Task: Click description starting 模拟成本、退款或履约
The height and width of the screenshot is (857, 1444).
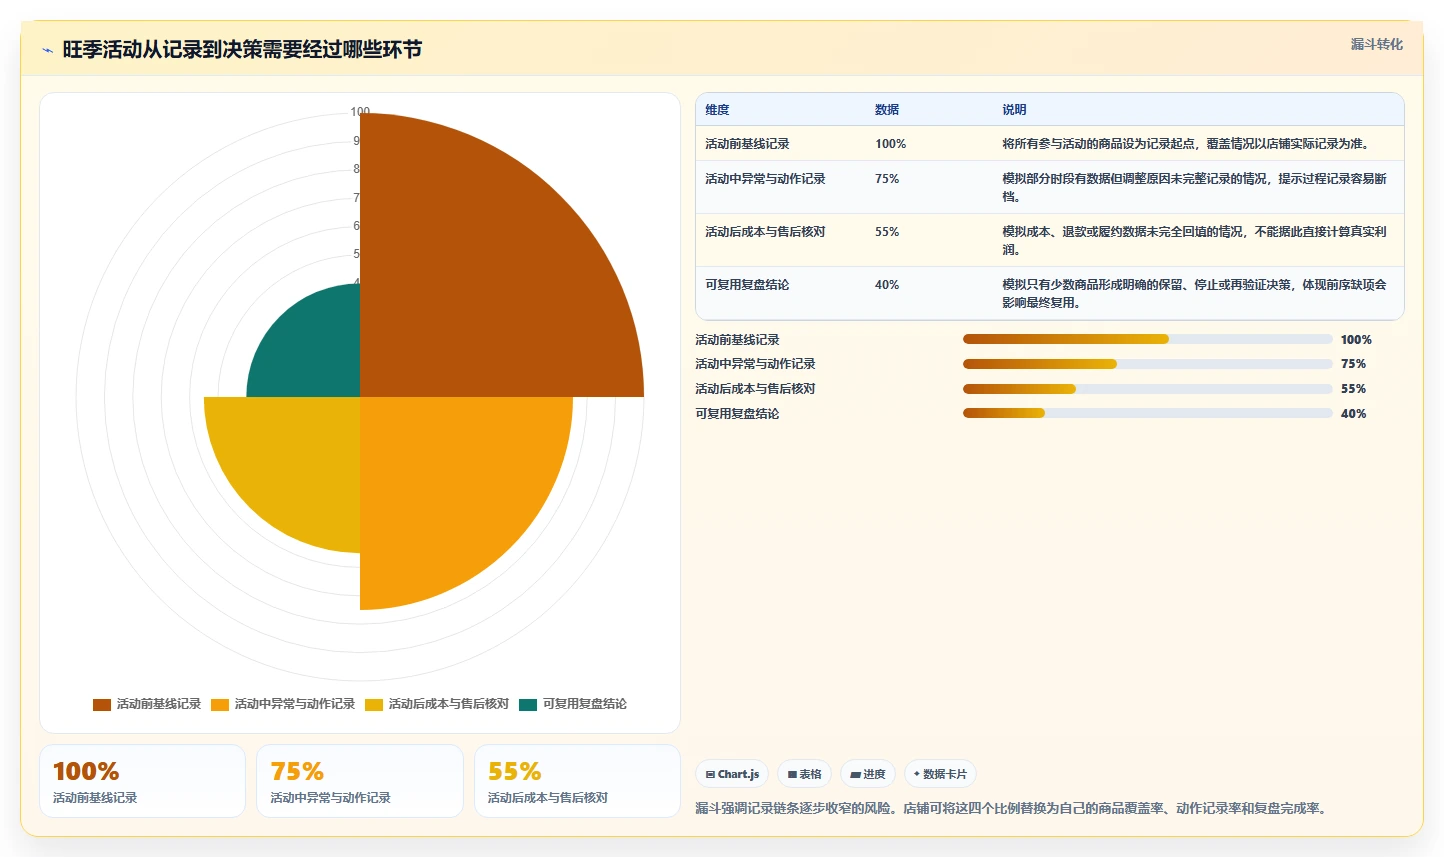Action: [1194, 241]
